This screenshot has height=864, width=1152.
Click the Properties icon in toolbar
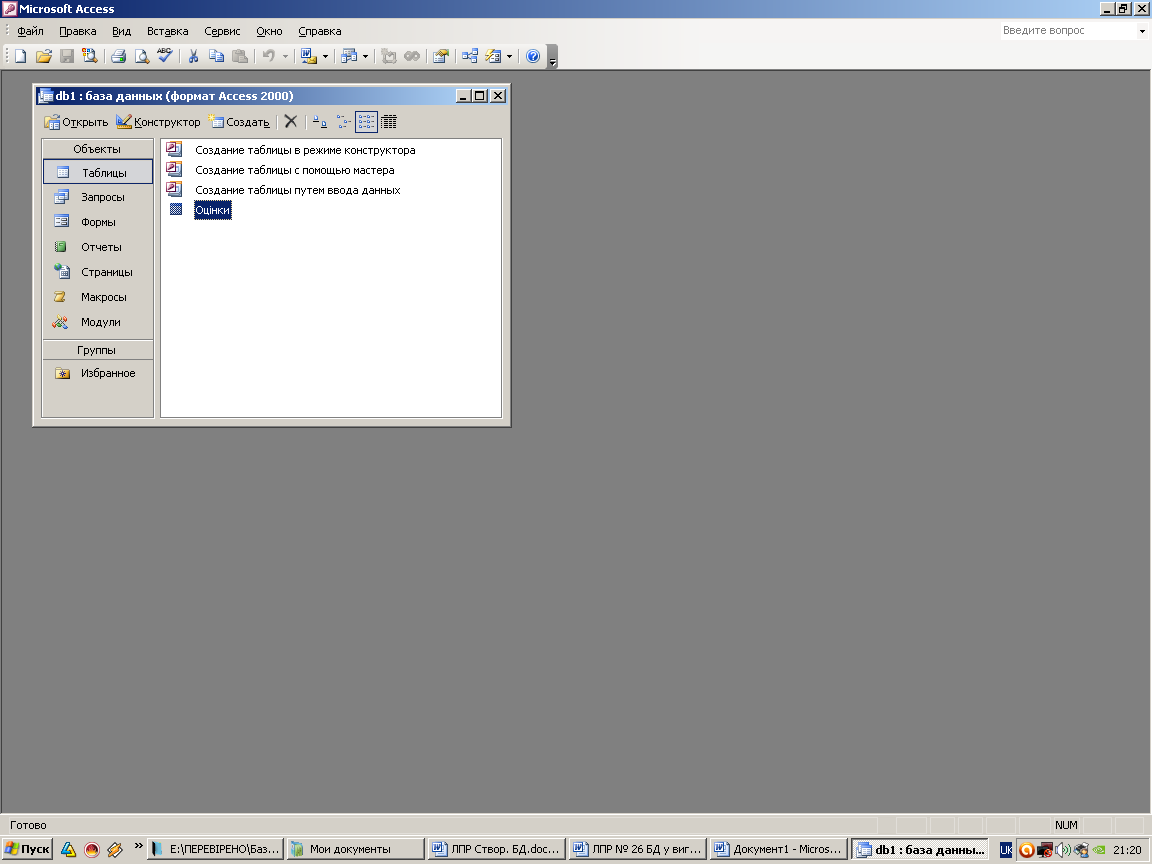click(441, 56)
